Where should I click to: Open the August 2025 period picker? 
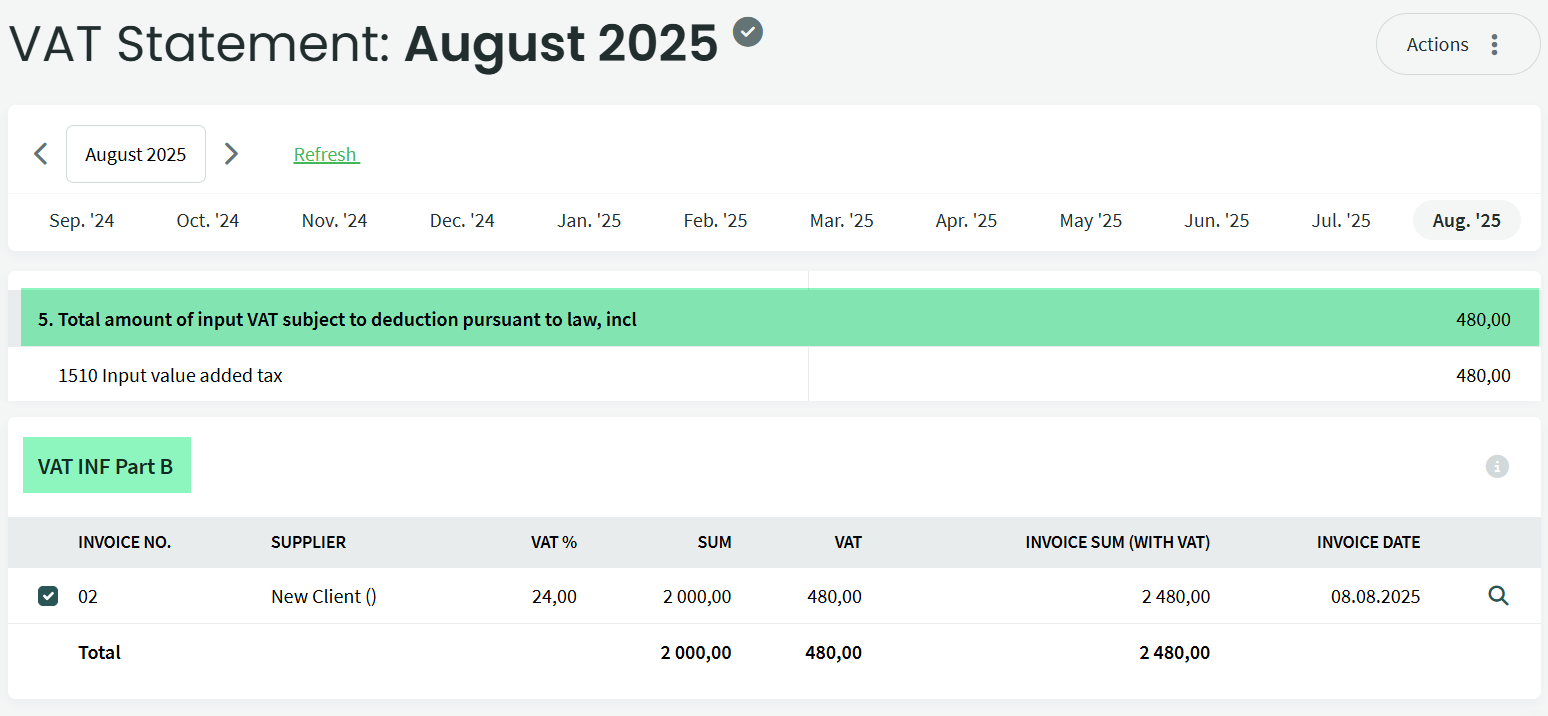(x=136, y=154)
